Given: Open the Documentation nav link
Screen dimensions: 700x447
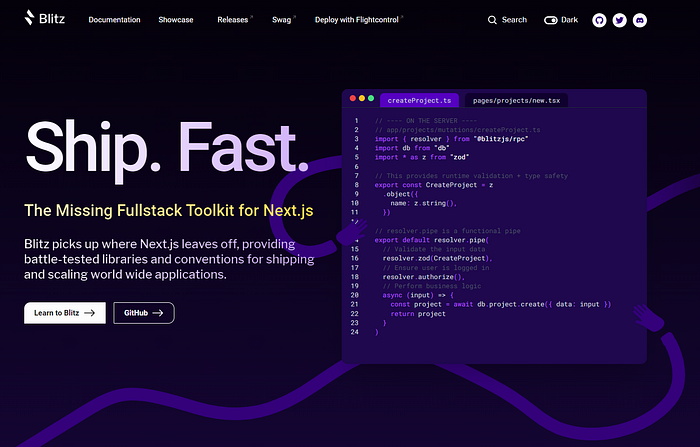Looking at the screenshot, I should coord(114,20).
